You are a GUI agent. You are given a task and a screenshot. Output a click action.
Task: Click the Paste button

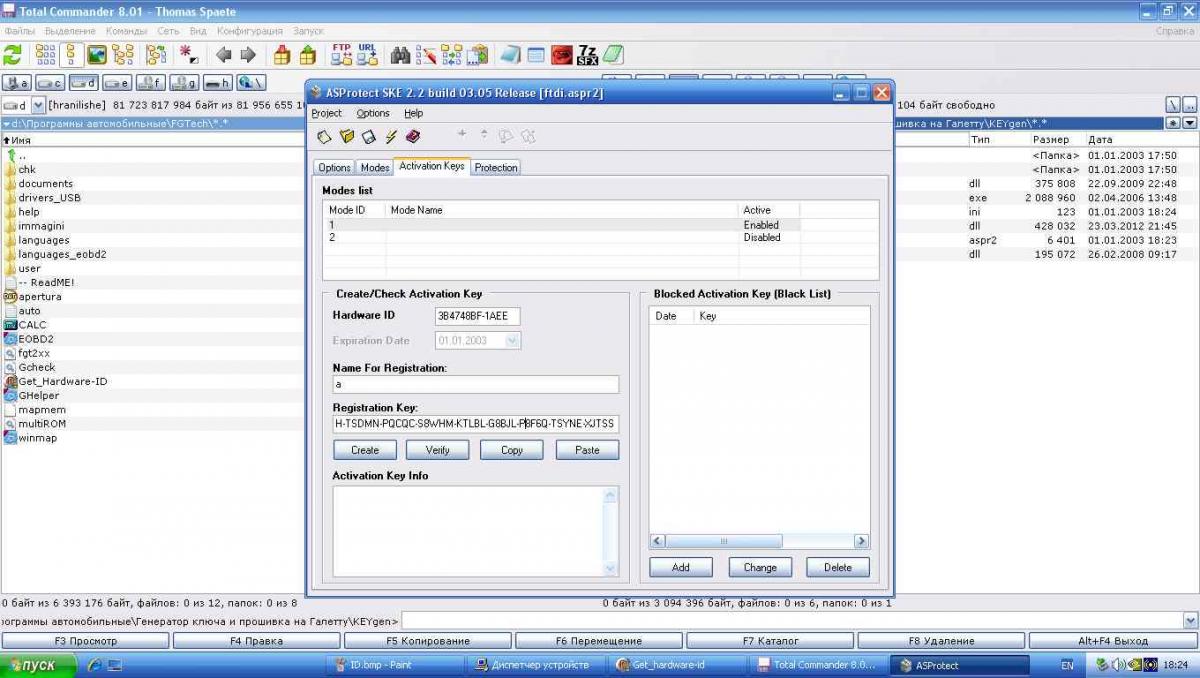pyautogui.click(x=587, y=450)
